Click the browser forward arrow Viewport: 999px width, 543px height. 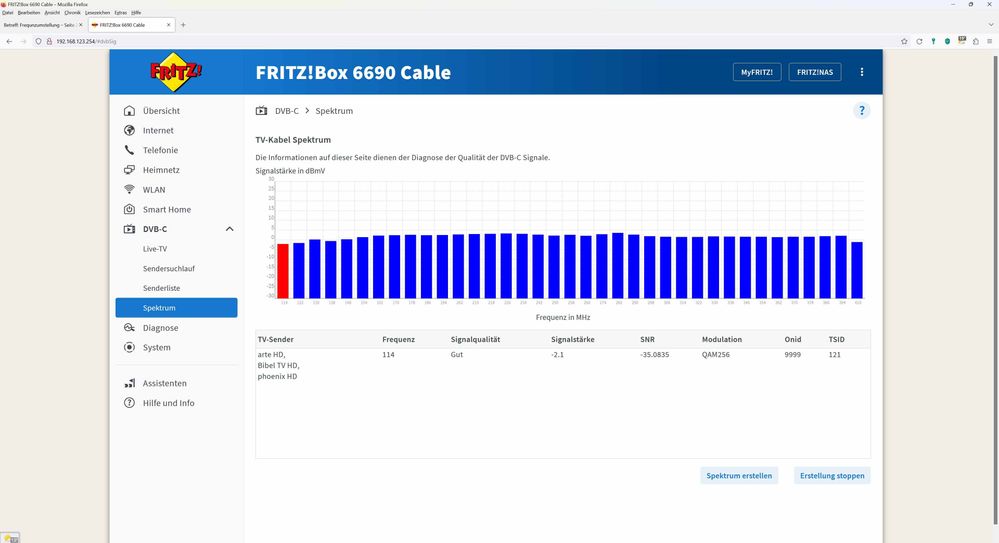[x=24, y=41]
